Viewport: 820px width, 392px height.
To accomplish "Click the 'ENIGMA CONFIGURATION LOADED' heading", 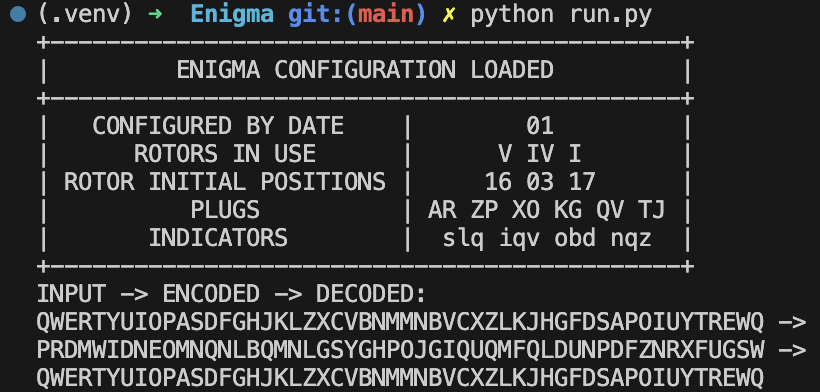I will click(x=365, y=70).
